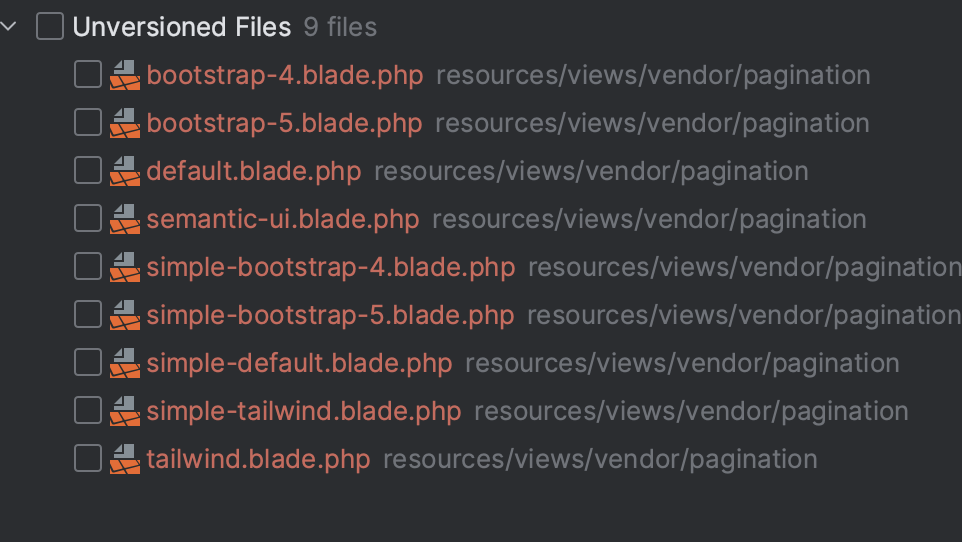Click path text next to tailwind.blade.php
The width and height of the screenshot is (962, 542).
pos(600,459)
